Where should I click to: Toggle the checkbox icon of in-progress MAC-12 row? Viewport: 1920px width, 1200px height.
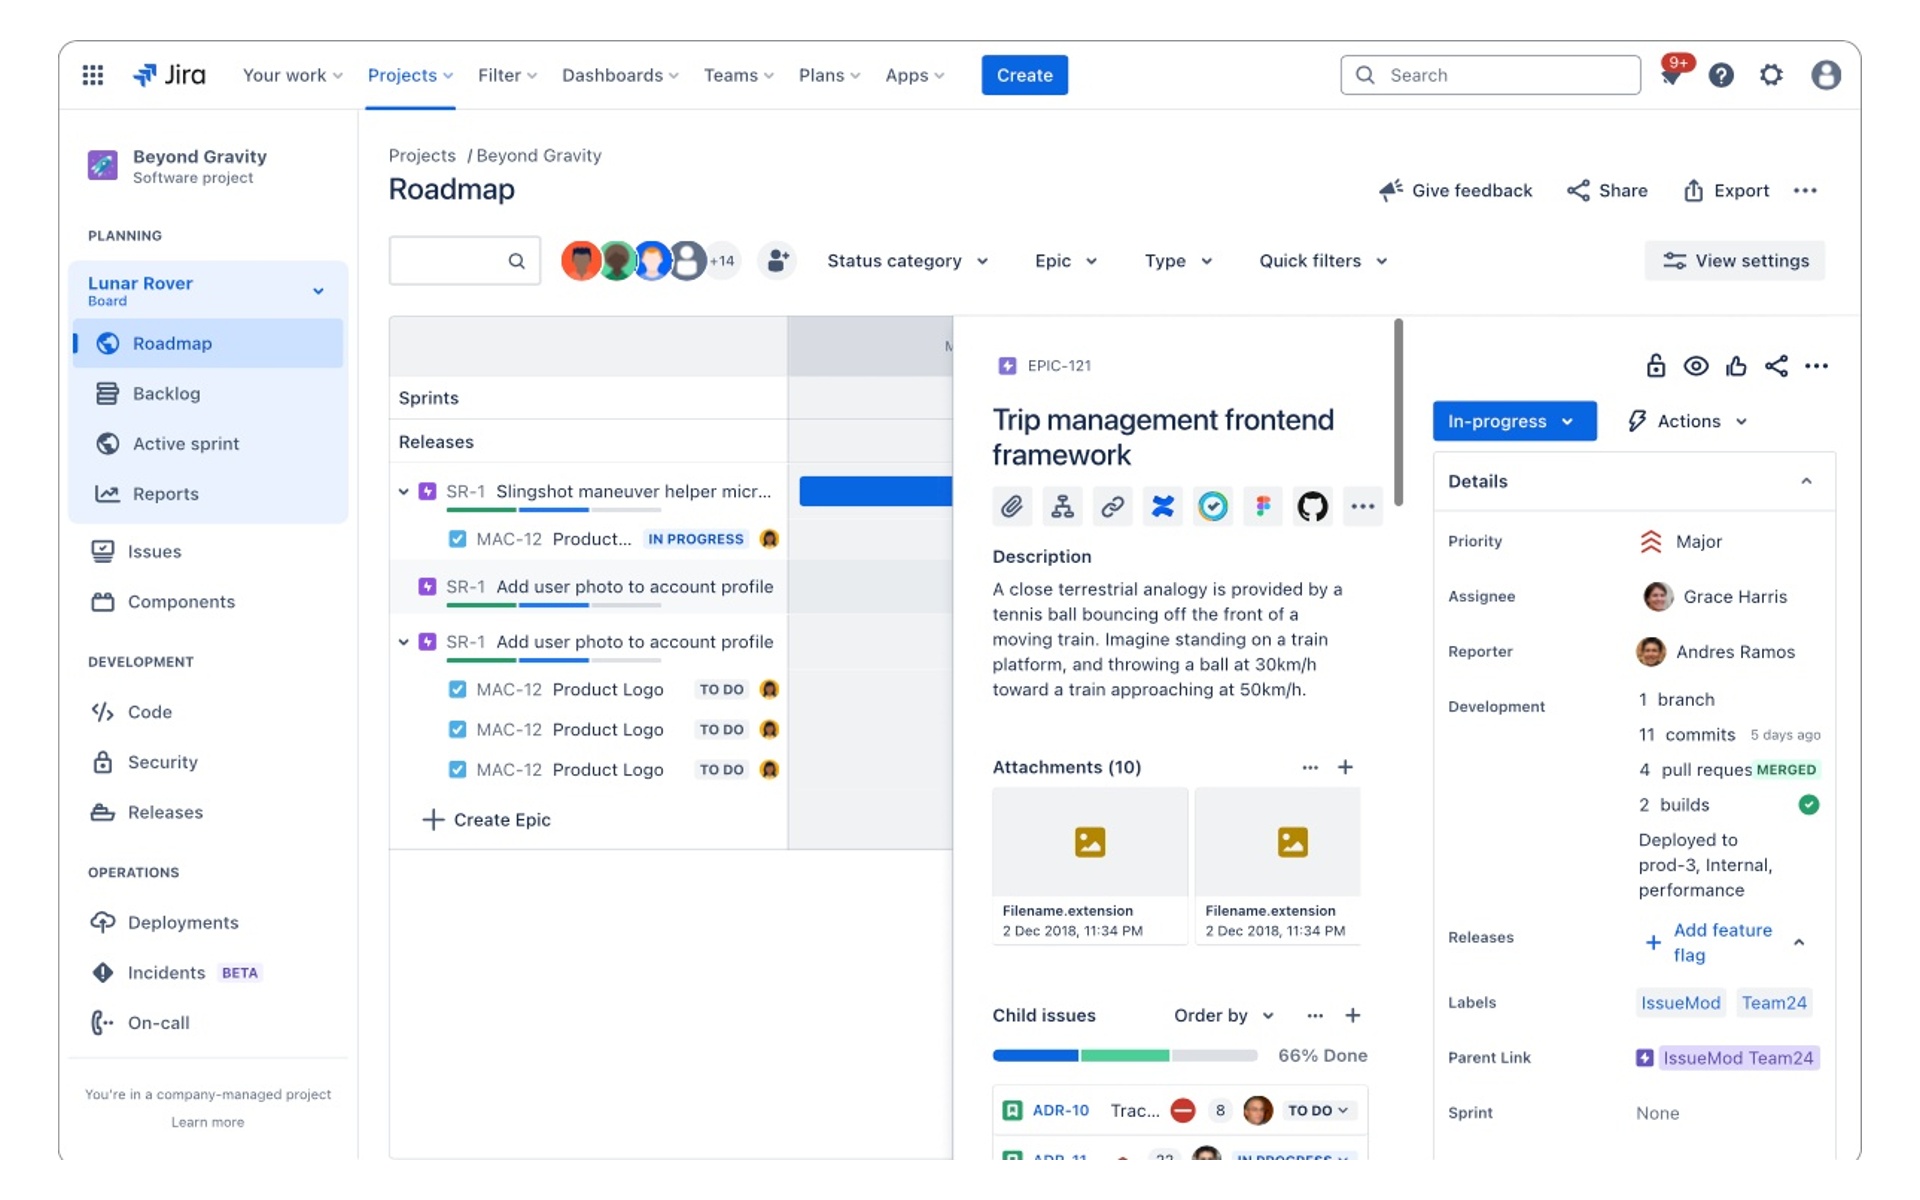457,539
